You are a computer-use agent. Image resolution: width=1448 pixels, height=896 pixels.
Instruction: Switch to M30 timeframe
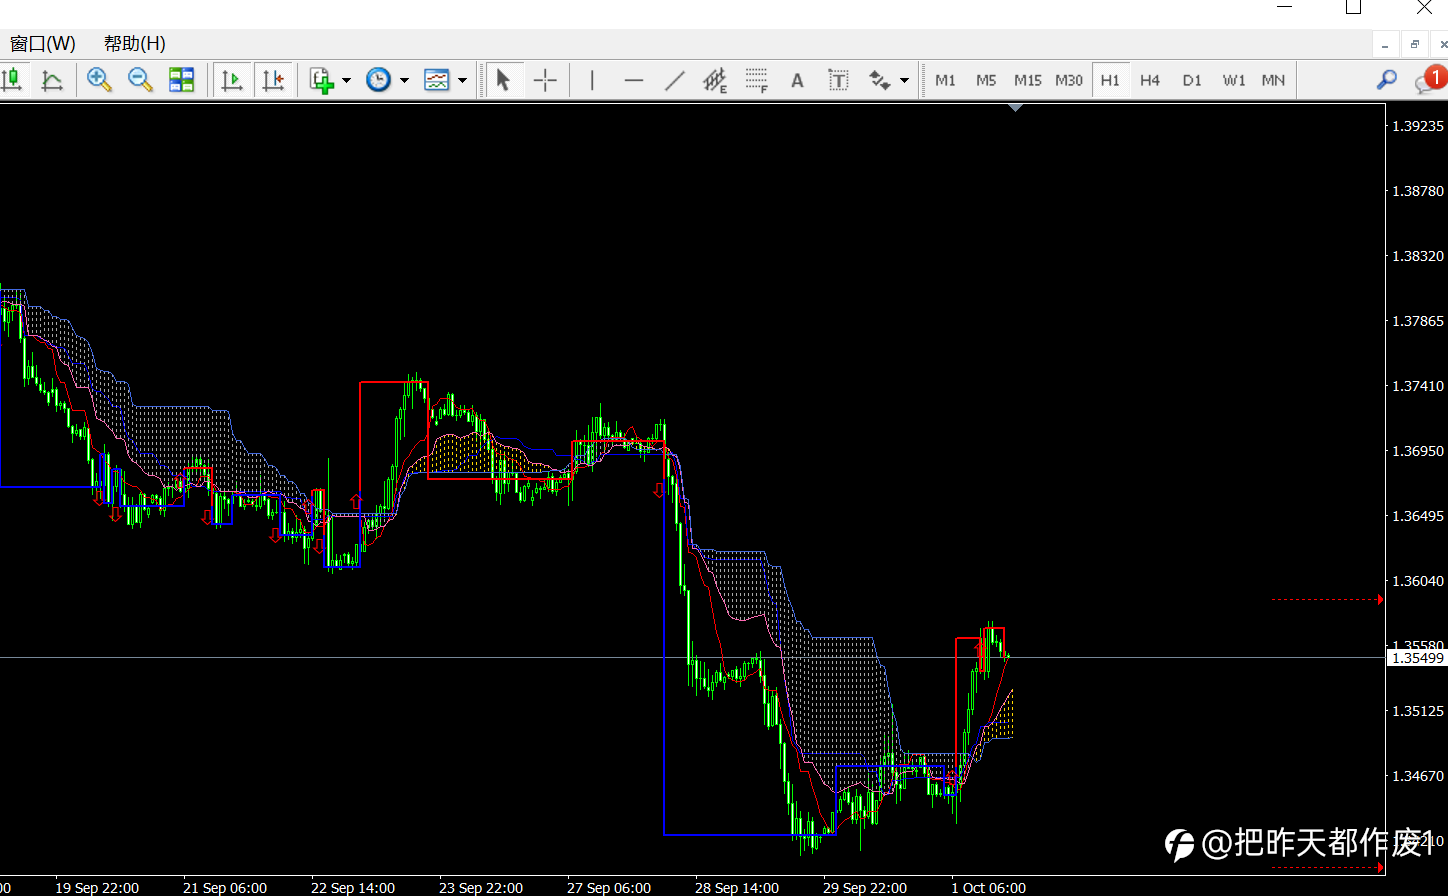coord(1069,80)
